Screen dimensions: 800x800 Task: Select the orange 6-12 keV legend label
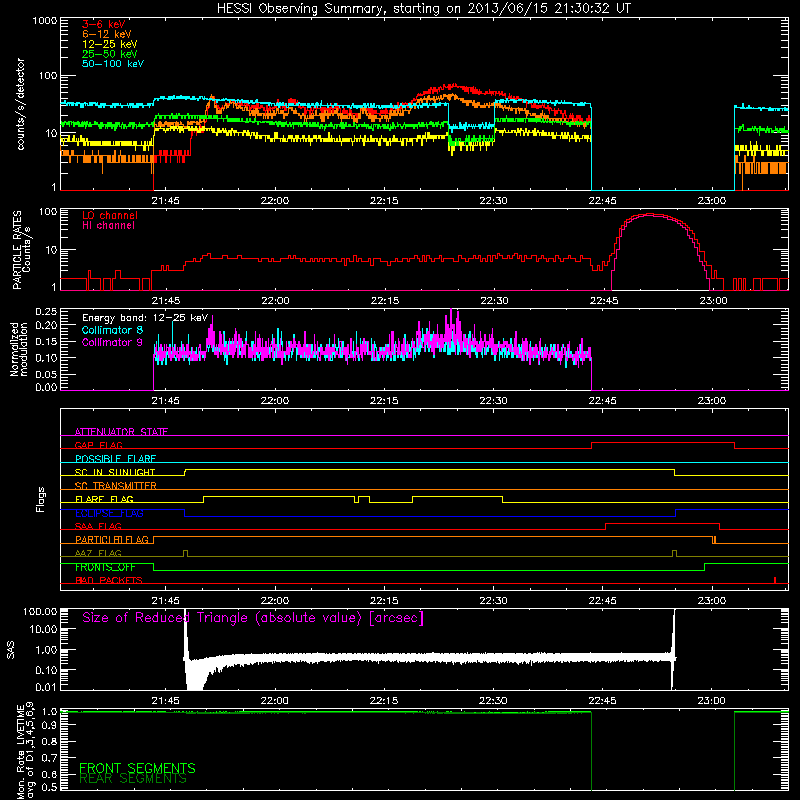(x=107, y=34)
